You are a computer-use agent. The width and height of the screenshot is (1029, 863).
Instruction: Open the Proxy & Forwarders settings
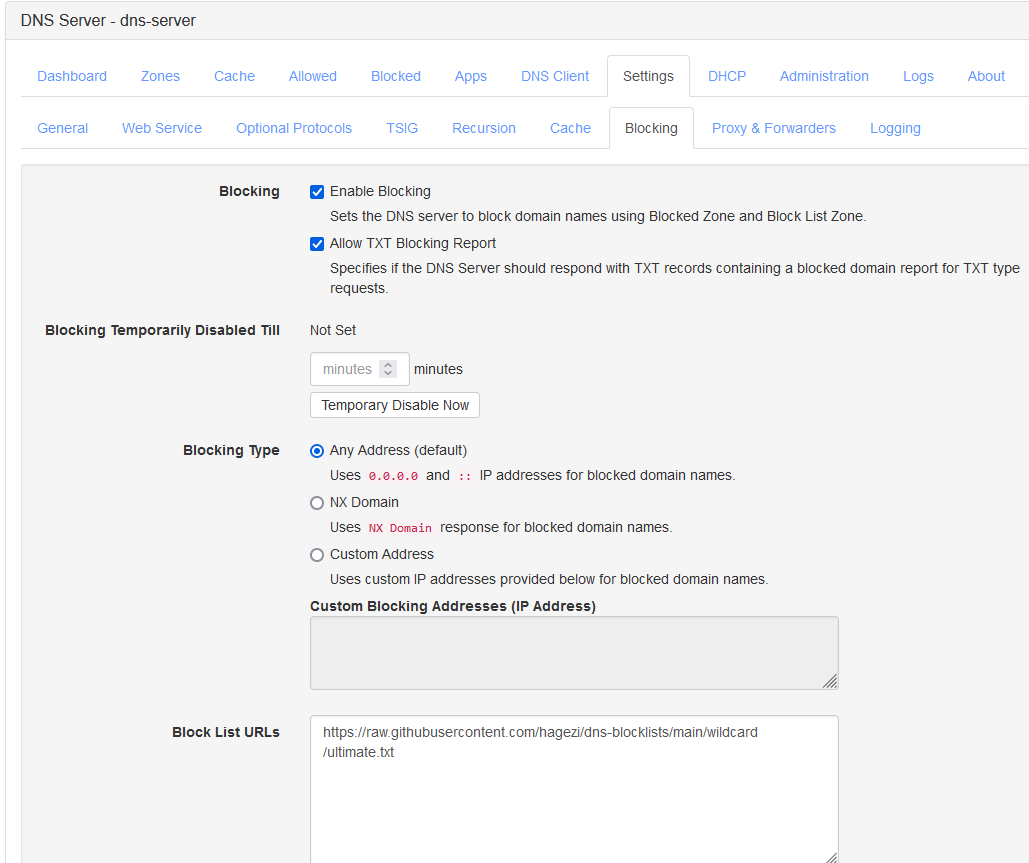[x=773, y=128]
